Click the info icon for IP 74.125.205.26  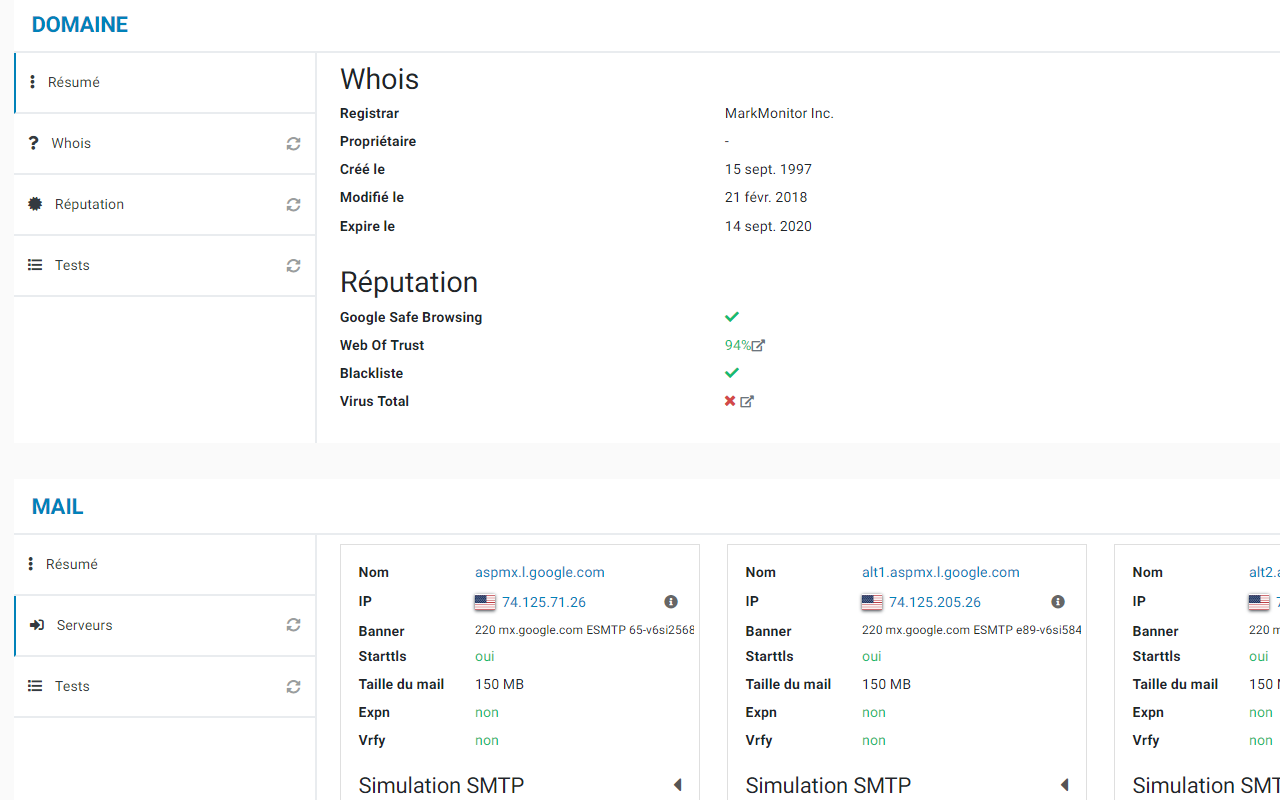coord(1058,602)
